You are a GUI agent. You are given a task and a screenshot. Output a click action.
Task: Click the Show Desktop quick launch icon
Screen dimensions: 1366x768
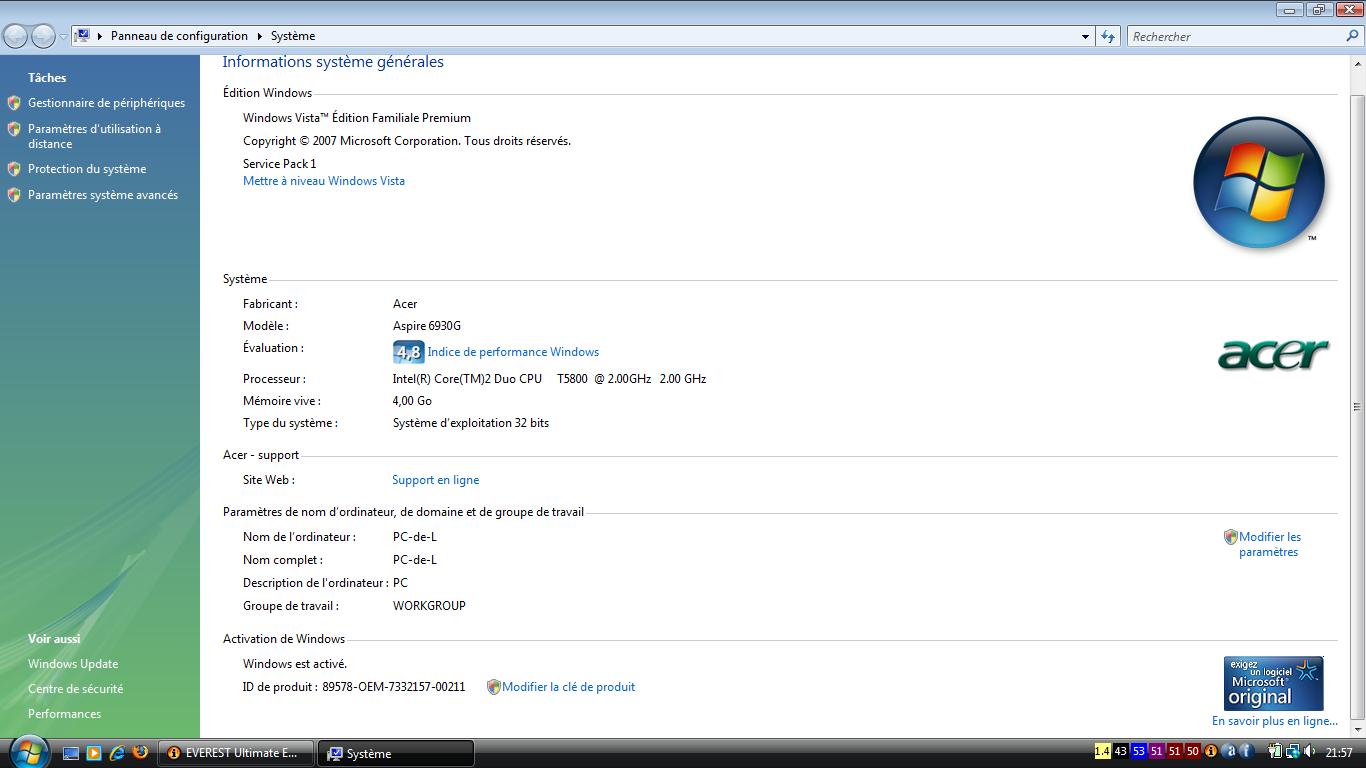[x=71, y=753]
